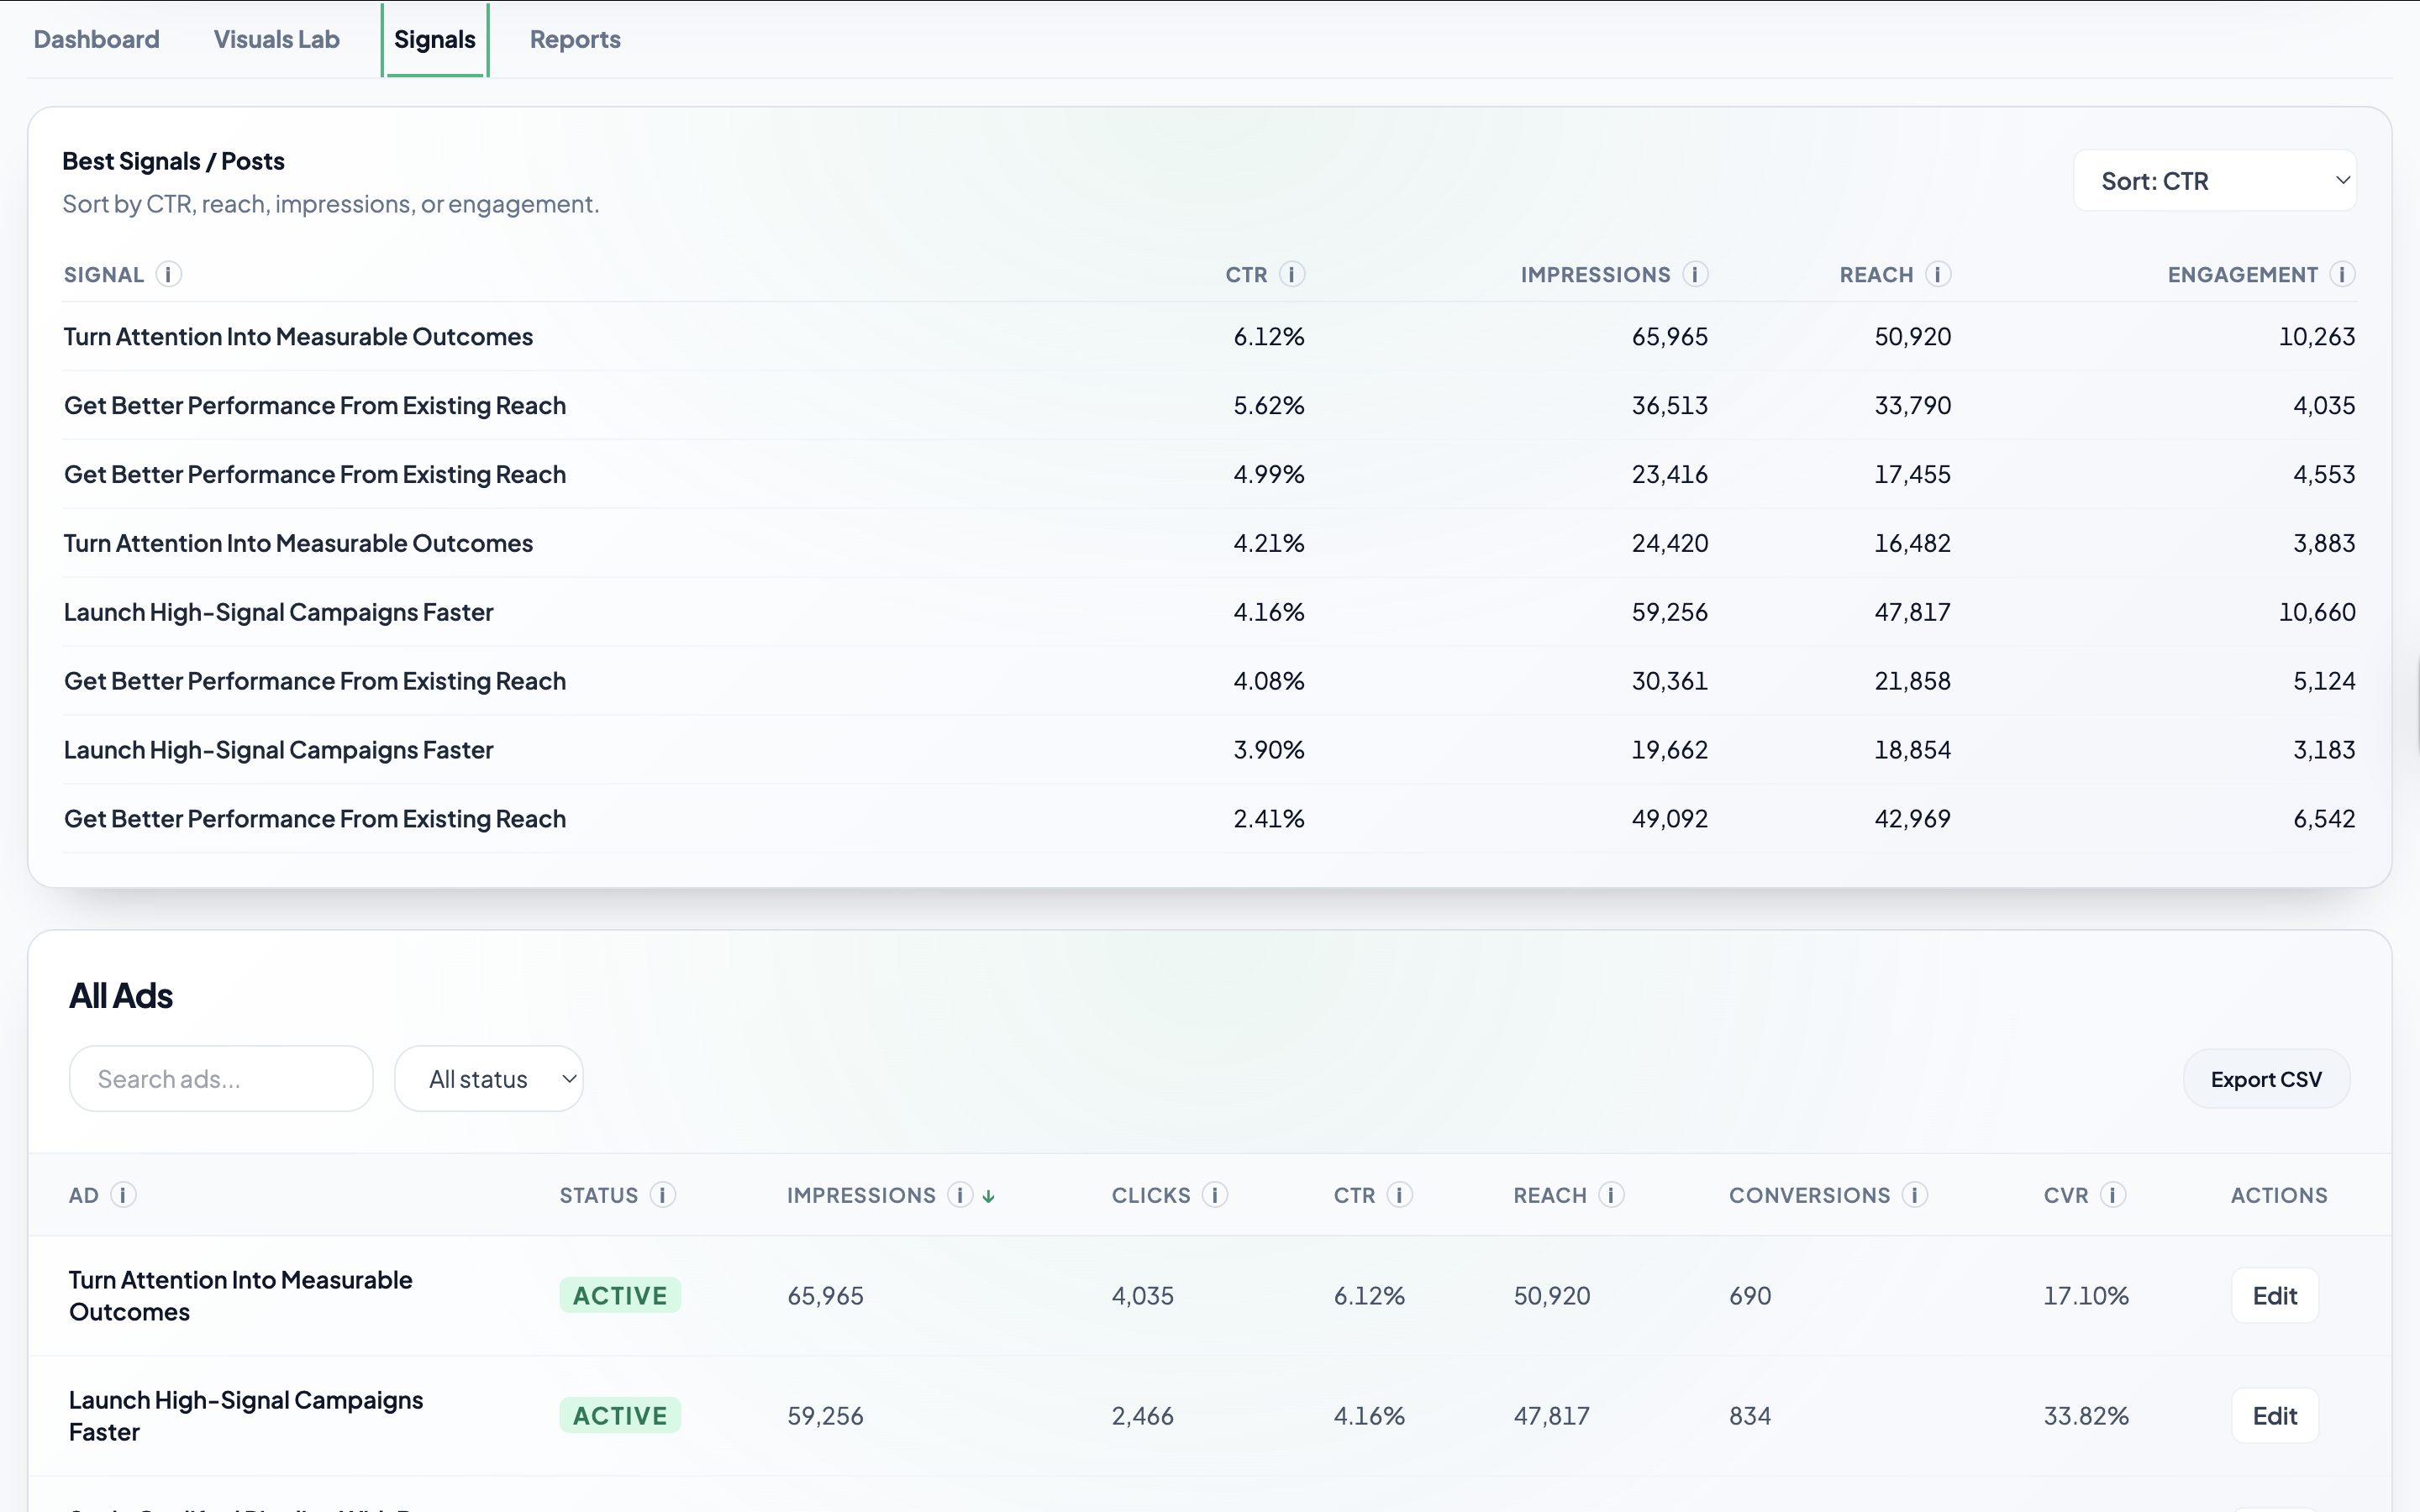Switch to the Reports tab
This screenshot has height=1512, width=2420.
click(x=574, y=39)
